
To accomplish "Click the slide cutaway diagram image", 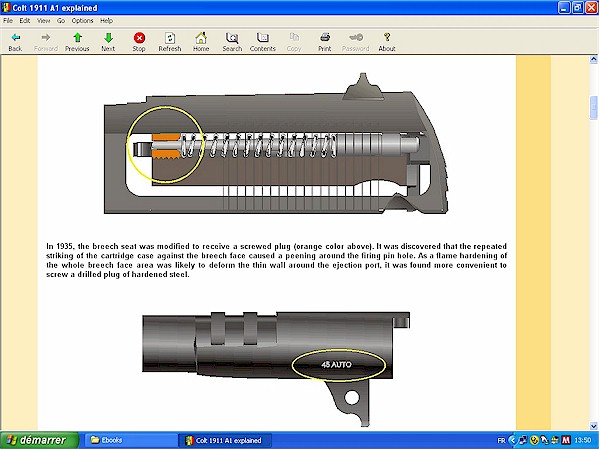I will [276, 143].
